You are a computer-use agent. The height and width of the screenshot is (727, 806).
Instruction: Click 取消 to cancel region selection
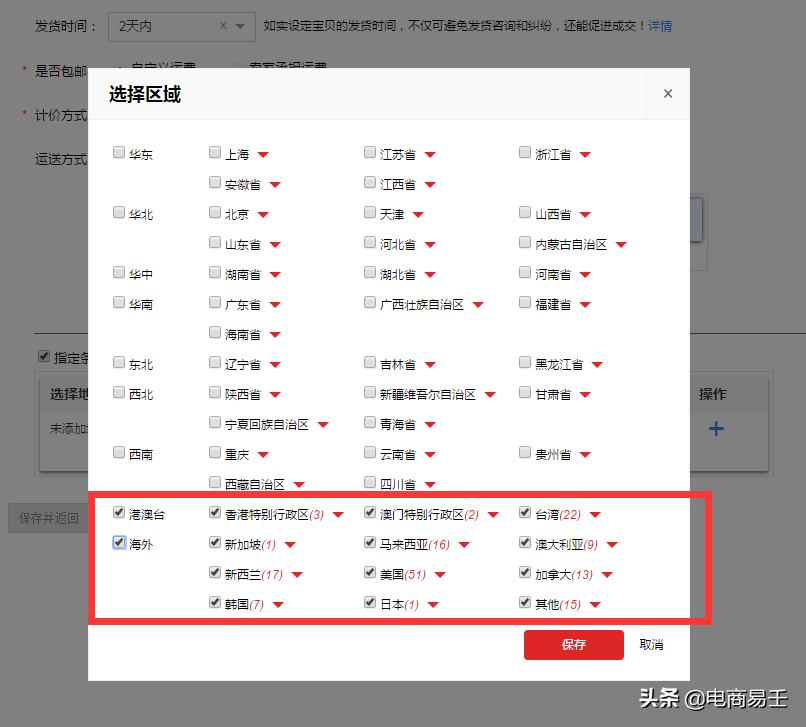click(651, 645)
